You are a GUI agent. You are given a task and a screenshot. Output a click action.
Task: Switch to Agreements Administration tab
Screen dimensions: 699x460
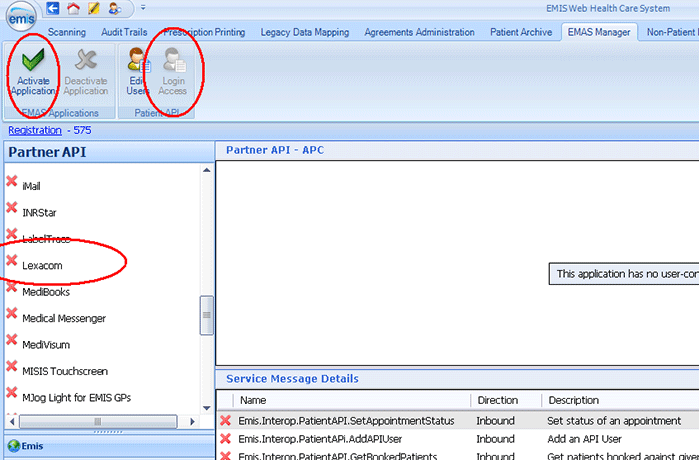pos(419,32)
